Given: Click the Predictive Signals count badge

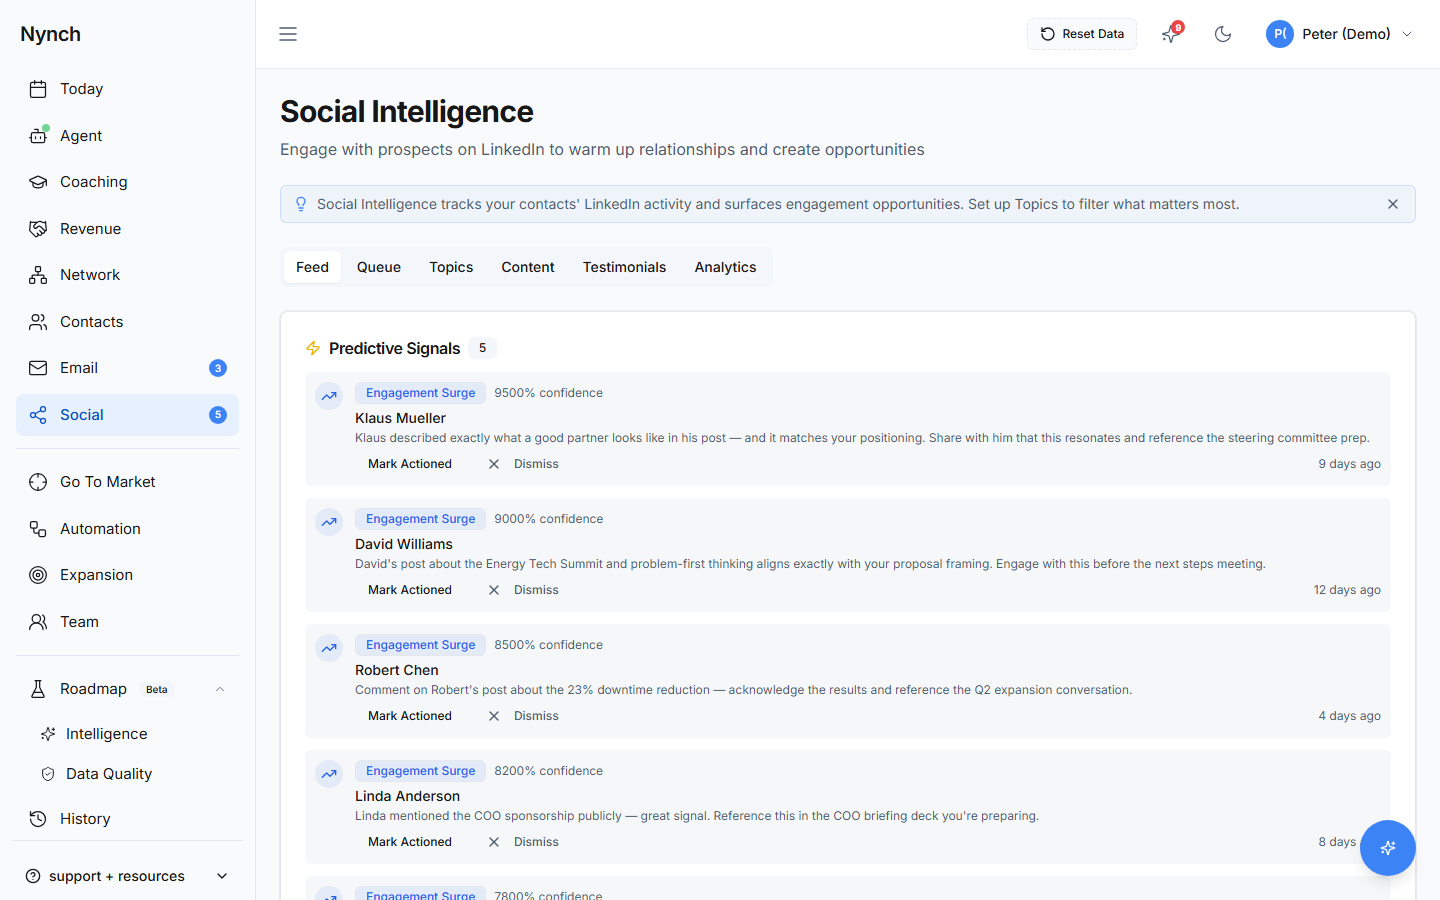Looking at the screenshot, I should tap(482, 348).
